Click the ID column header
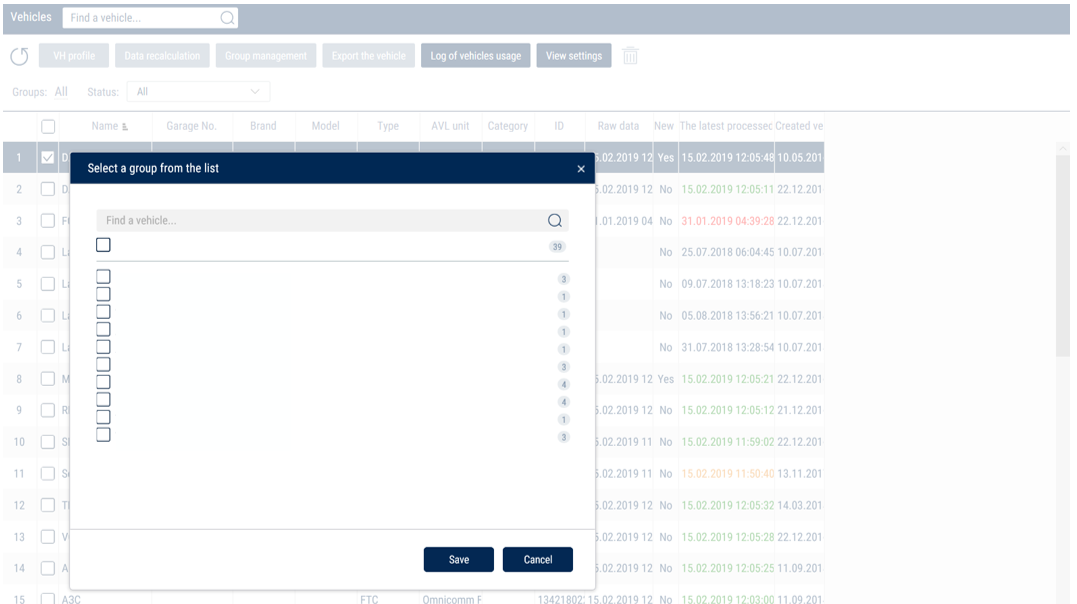The height and width of the screenshot is (604, 1077). (559, 126)
